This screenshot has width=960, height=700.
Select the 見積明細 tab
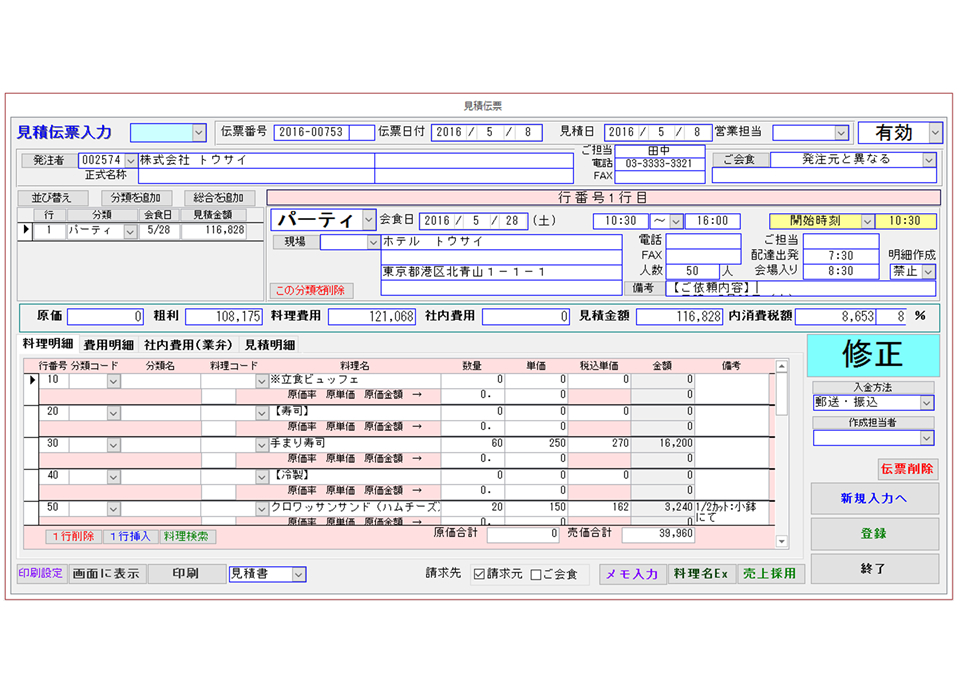click(270, 345)
